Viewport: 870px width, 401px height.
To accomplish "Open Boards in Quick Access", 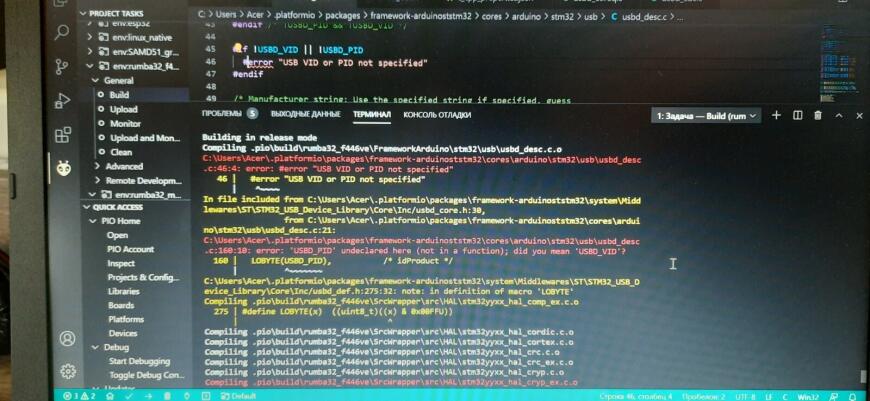I will [x=121, y=305].
